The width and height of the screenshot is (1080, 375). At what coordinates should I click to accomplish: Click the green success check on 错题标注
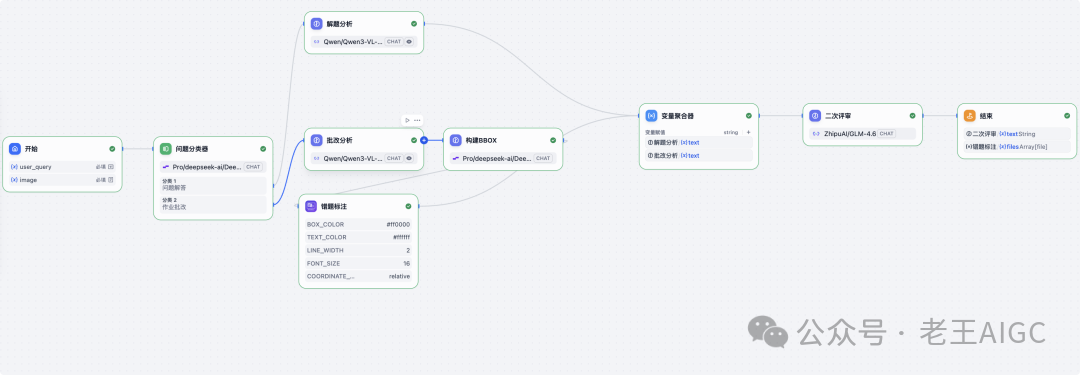(408, 205)
